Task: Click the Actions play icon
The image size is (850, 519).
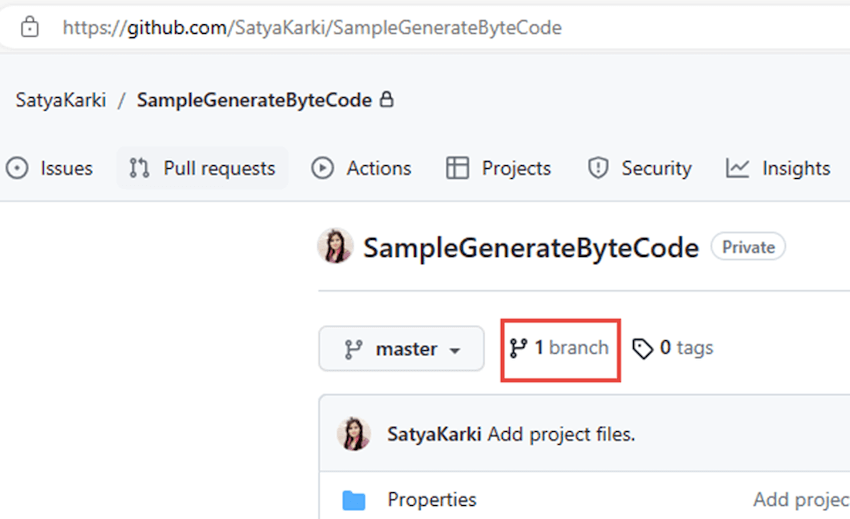Action: (323, 168)
